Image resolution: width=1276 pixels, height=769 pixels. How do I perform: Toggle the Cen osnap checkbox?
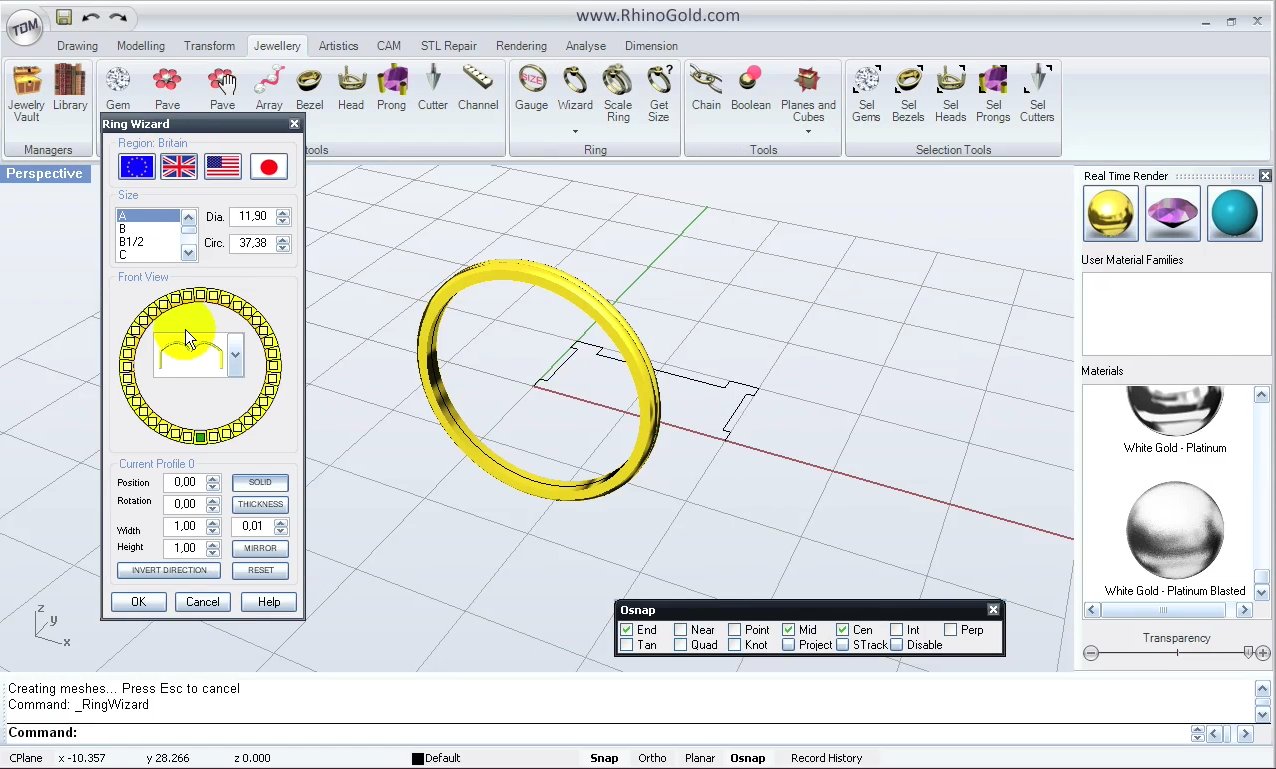843,630
